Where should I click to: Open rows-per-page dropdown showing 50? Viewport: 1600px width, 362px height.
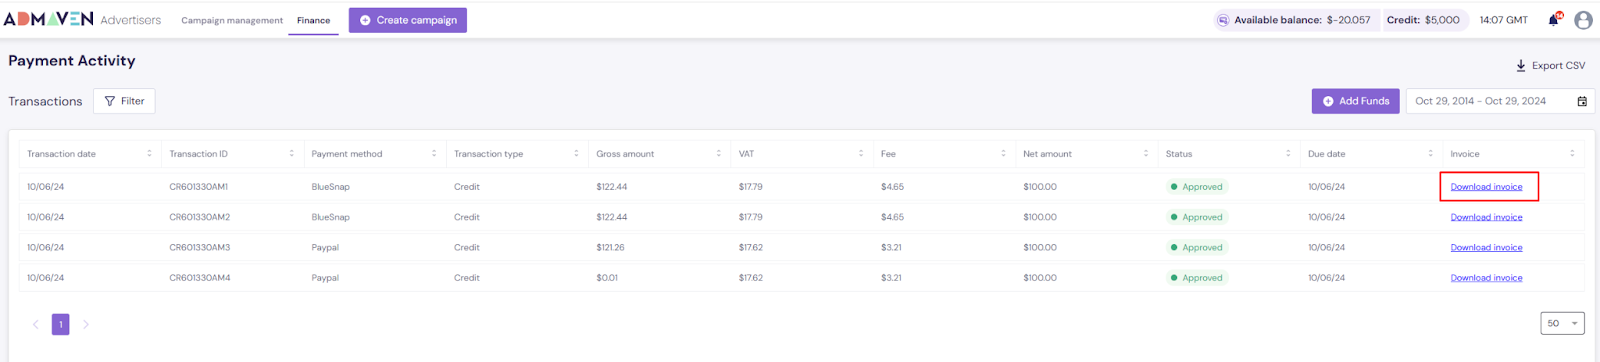1563,323
